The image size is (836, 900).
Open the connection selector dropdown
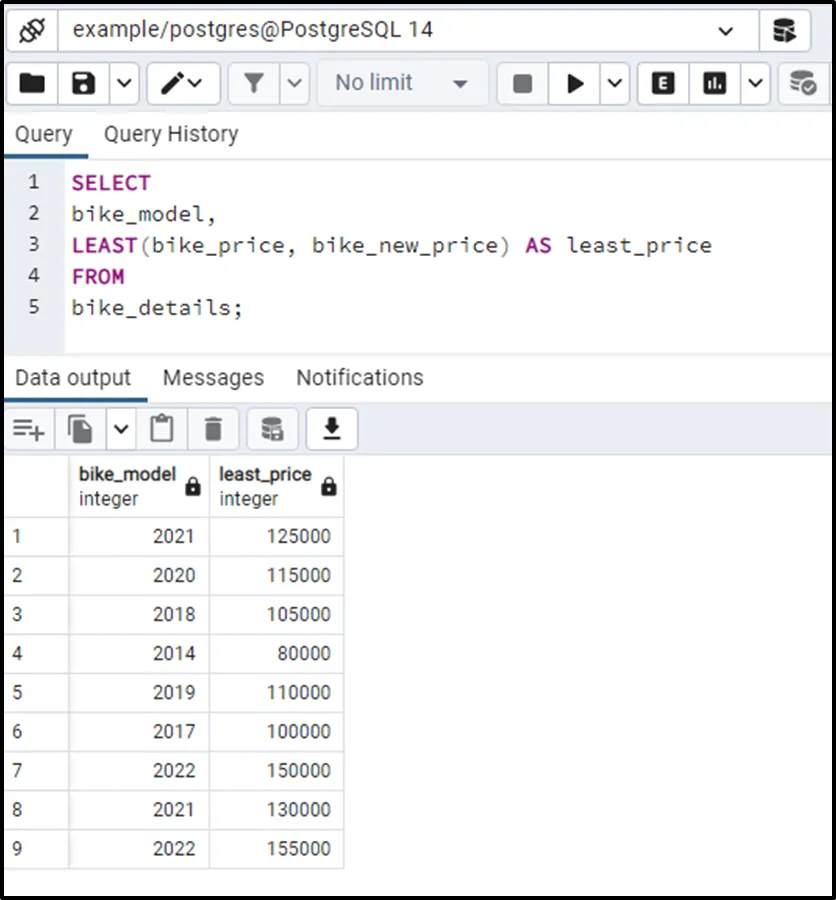tap(726, 31)
